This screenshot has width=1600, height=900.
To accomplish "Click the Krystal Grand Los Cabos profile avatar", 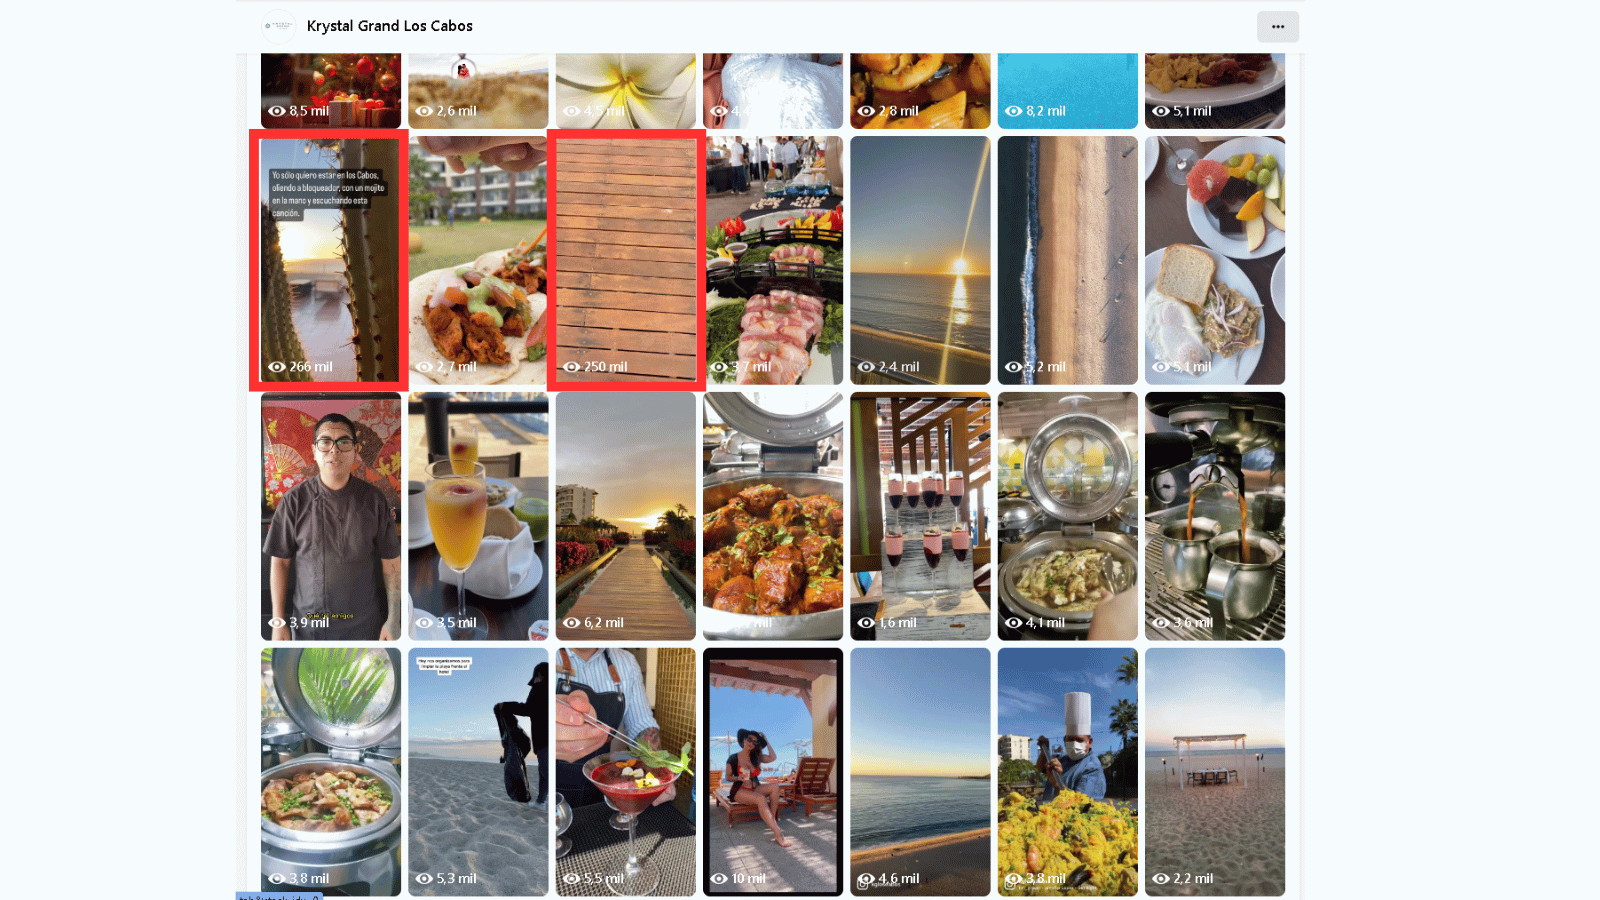I will [278, 26].
